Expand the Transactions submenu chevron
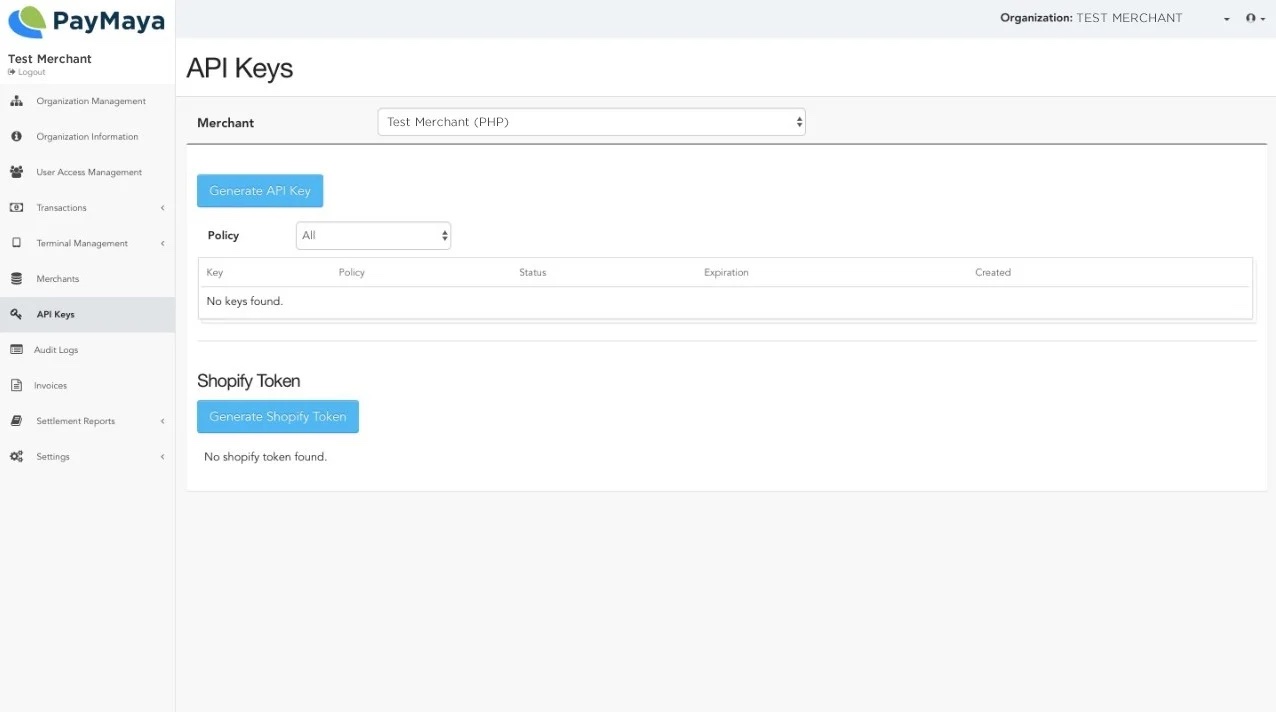This screenshot has width=1276, height=712. pyautogui.click(x=162, y=208)
